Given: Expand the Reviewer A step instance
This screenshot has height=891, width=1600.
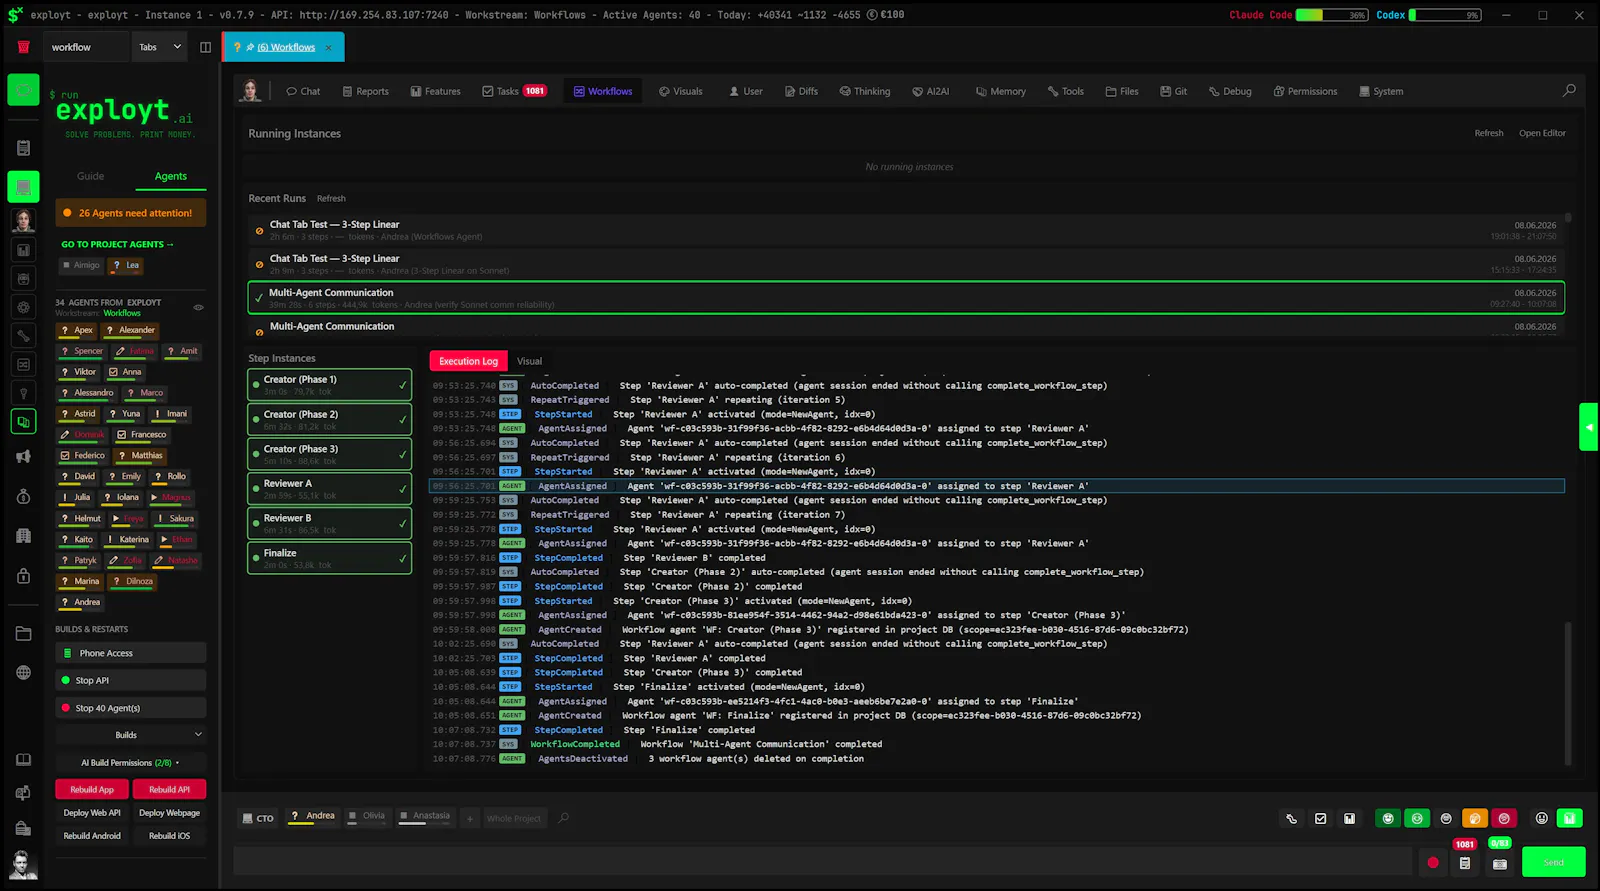Looking at the screenshot, I should tap(330, 489).
